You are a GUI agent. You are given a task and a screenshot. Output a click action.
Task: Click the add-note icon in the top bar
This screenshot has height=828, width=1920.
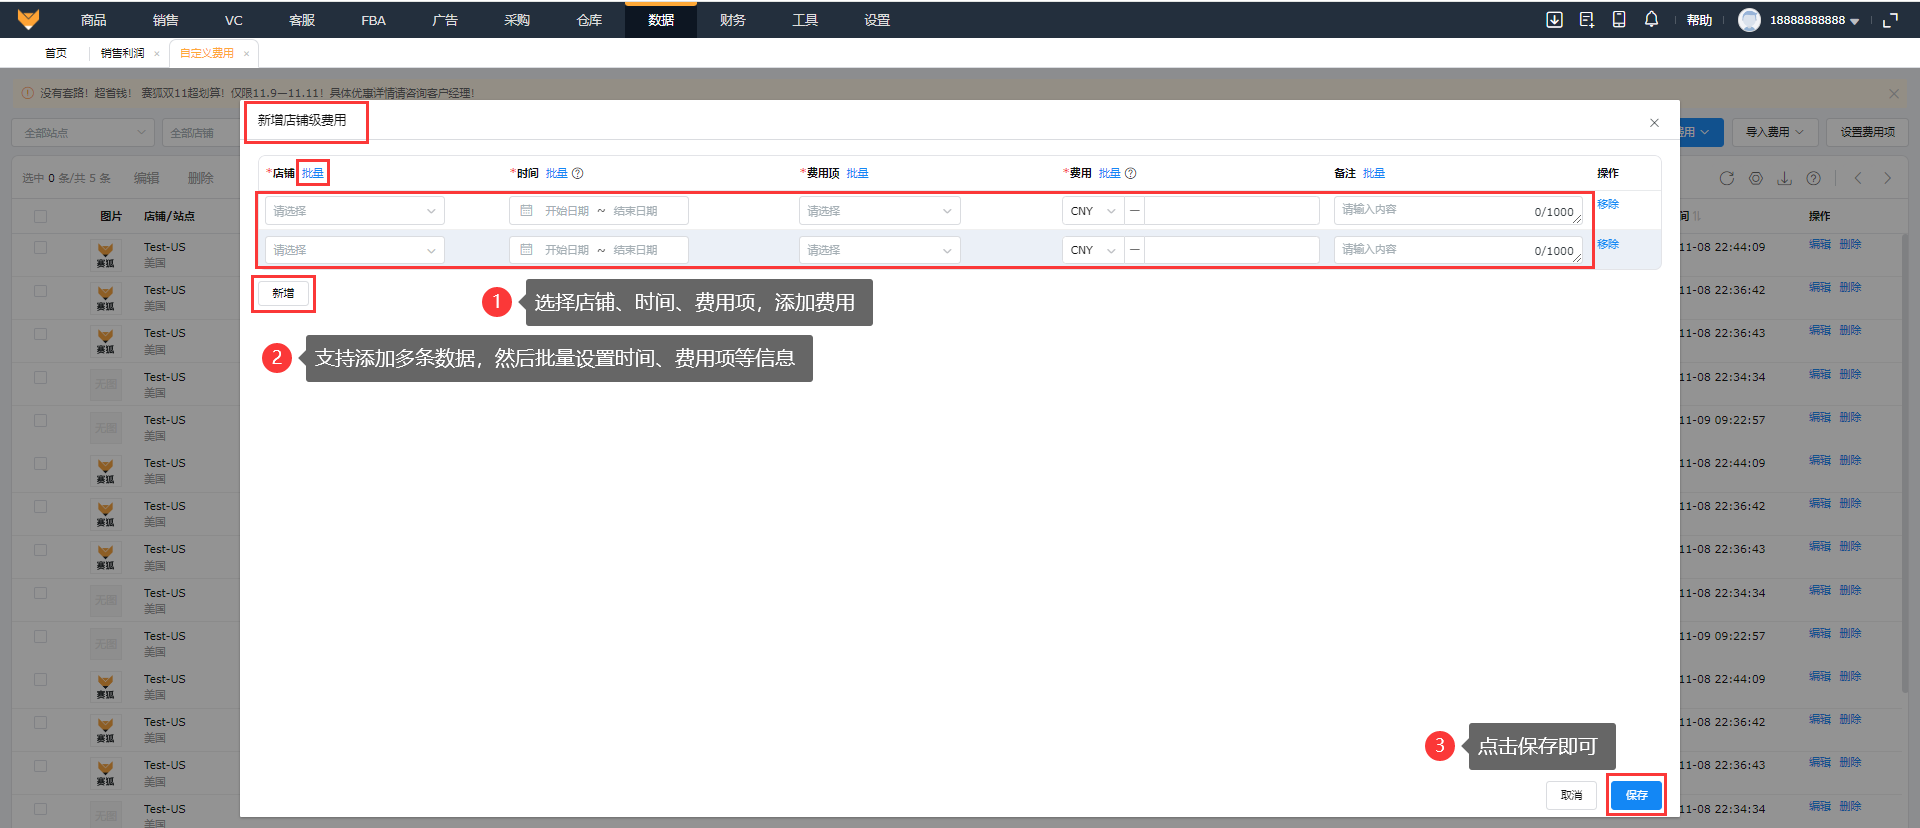pyautogui.click(x=1587, y=20)
